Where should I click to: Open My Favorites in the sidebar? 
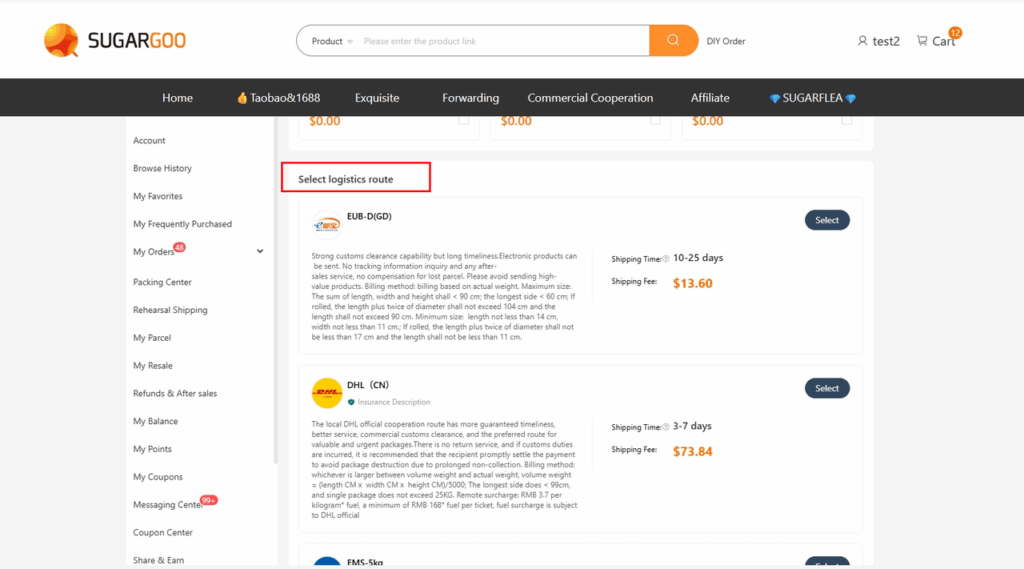[x=158, y=196]
